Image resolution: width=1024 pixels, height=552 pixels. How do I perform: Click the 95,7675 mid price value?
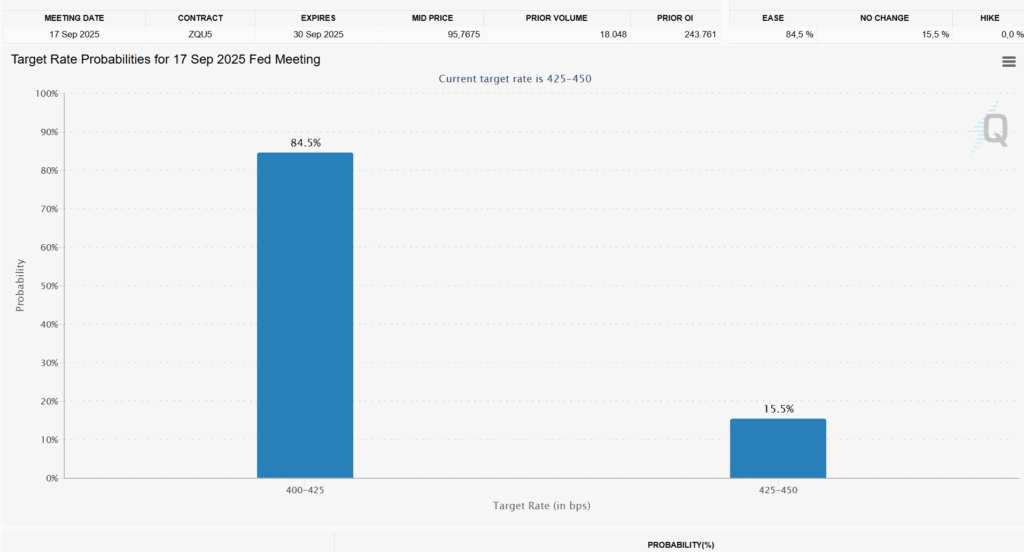click(464, 35)
